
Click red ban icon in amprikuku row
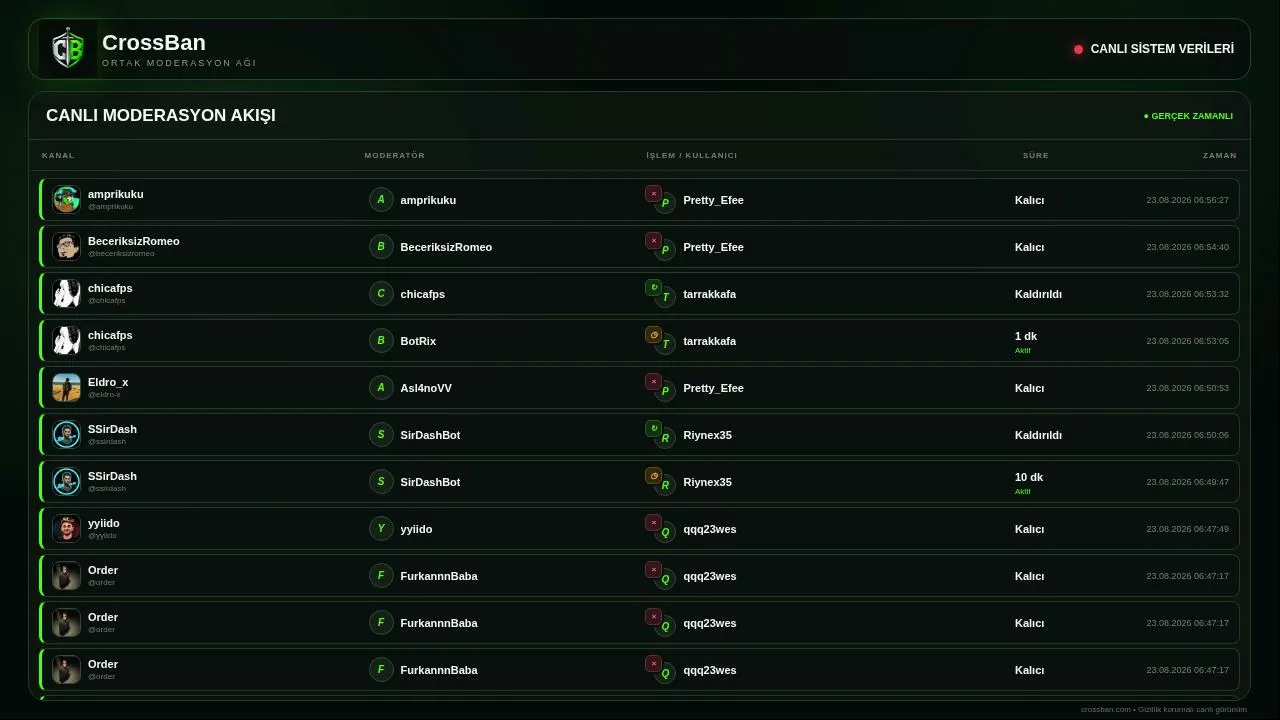653,194
